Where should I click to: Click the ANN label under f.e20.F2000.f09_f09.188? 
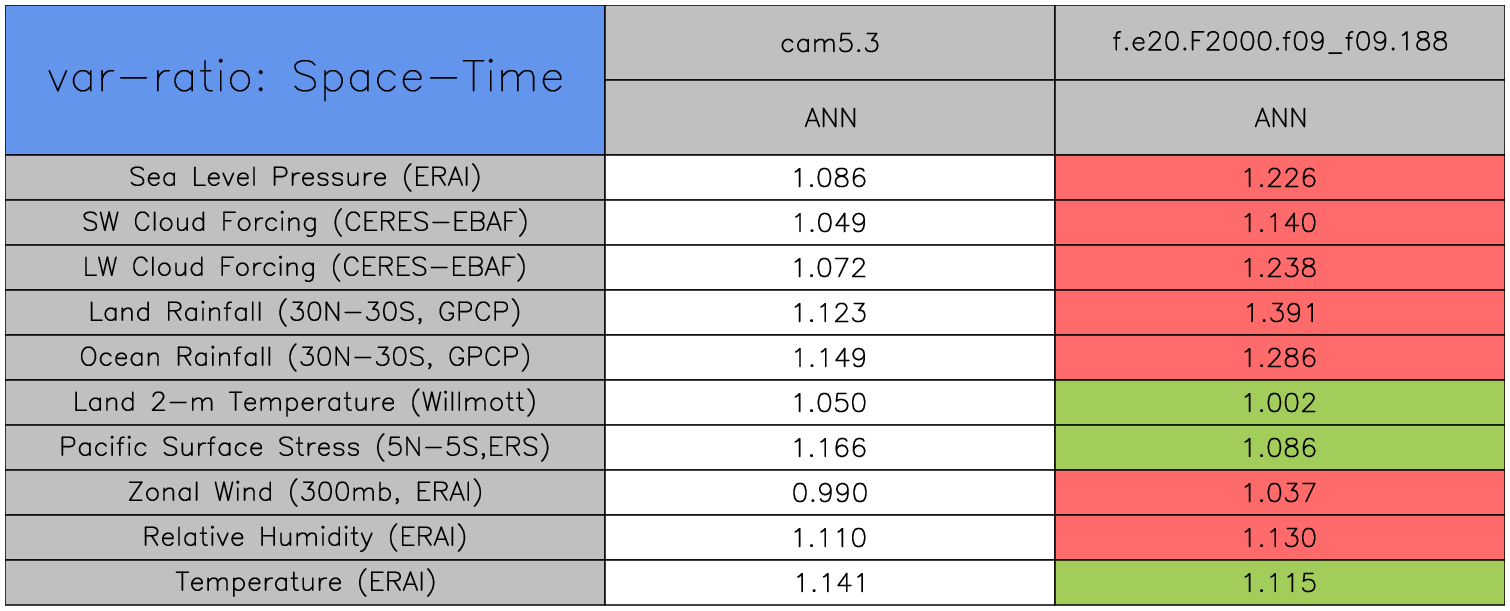(x=1280, y=118)
